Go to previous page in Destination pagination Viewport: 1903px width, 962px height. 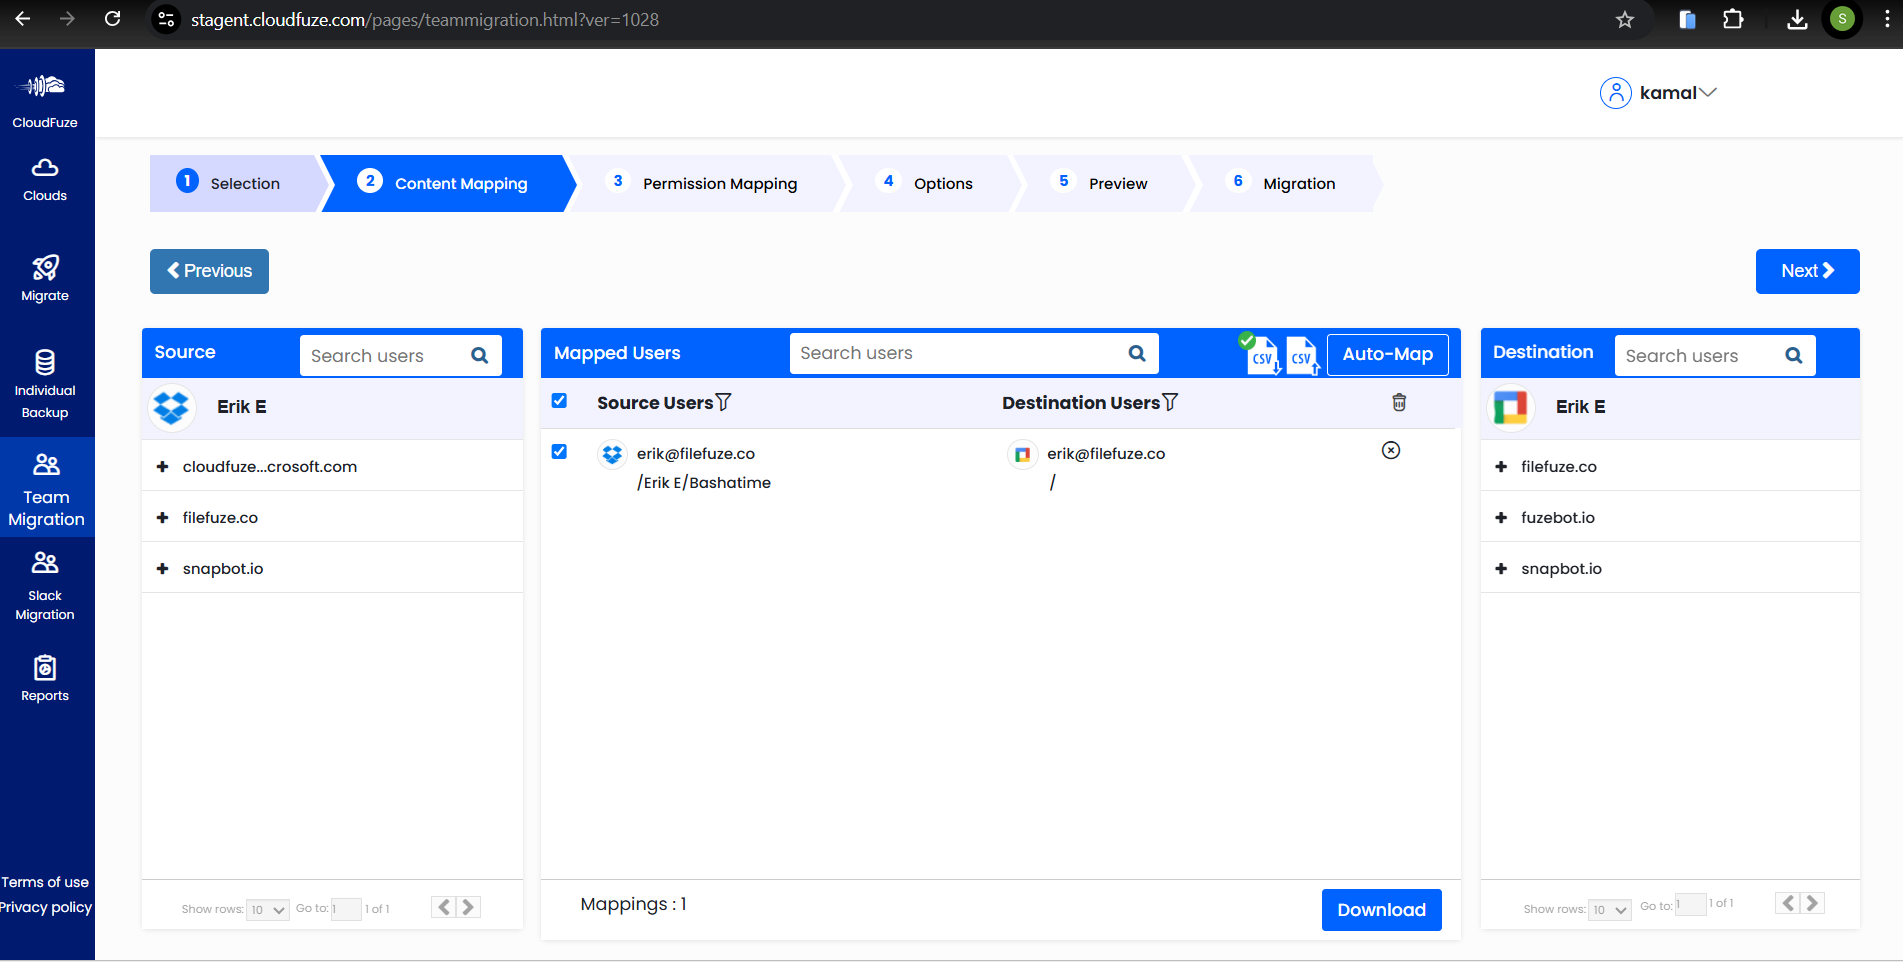click(x=1788, y=903)
